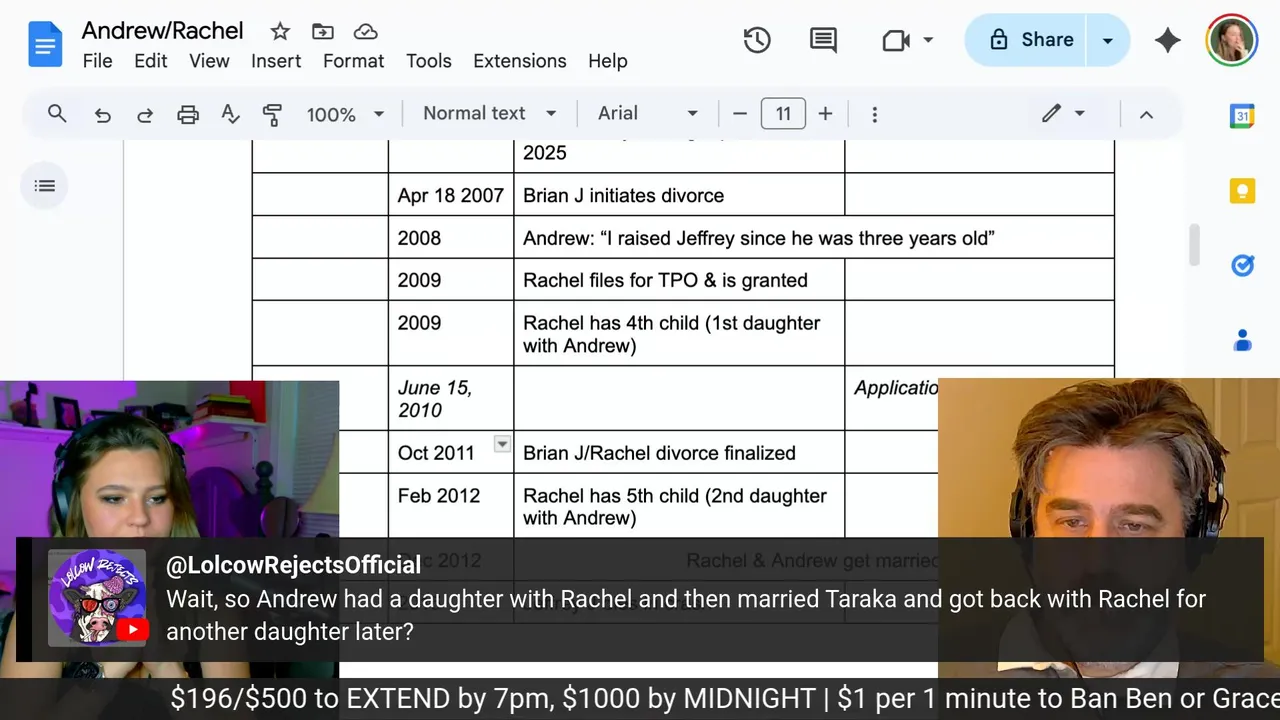
Task: Click the "Oct 2011" date cell
Action: [x=451, y=453]
